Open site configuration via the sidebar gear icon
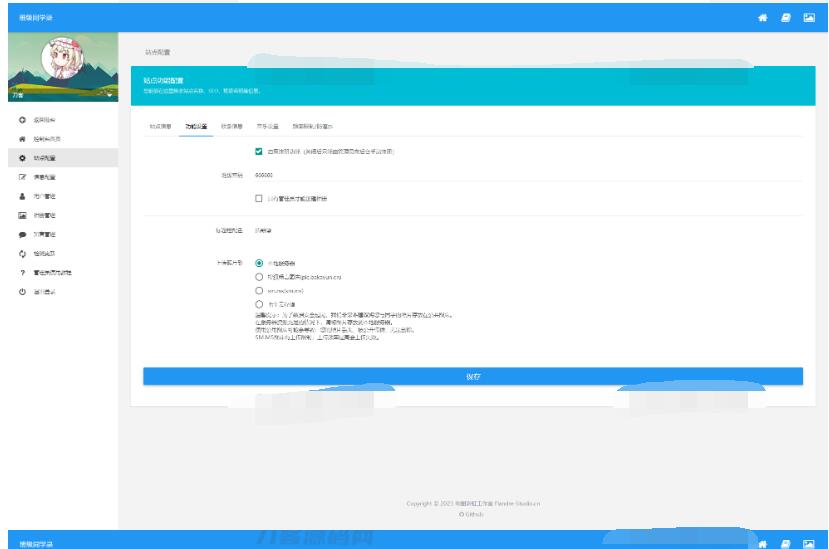This screenshot has height=549, width=829. 22,158
